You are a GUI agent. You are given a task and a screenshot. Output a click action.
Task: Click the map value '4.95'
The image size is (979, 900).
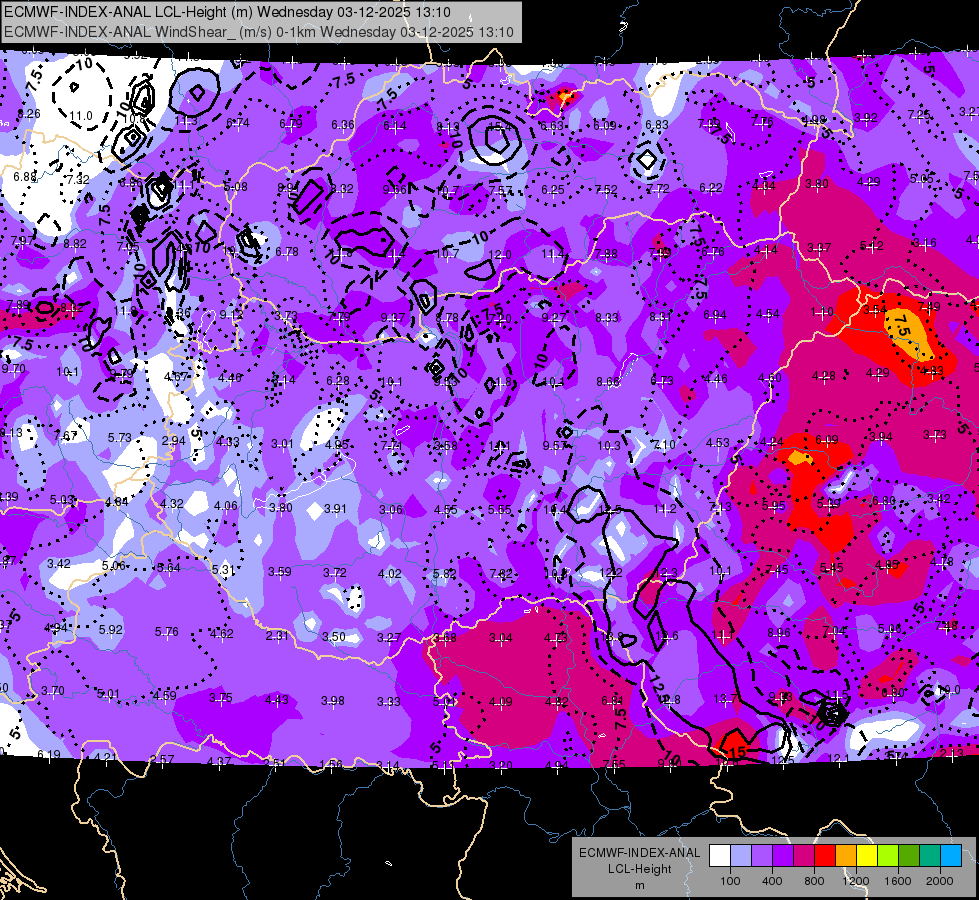click(x=337, y=444)
